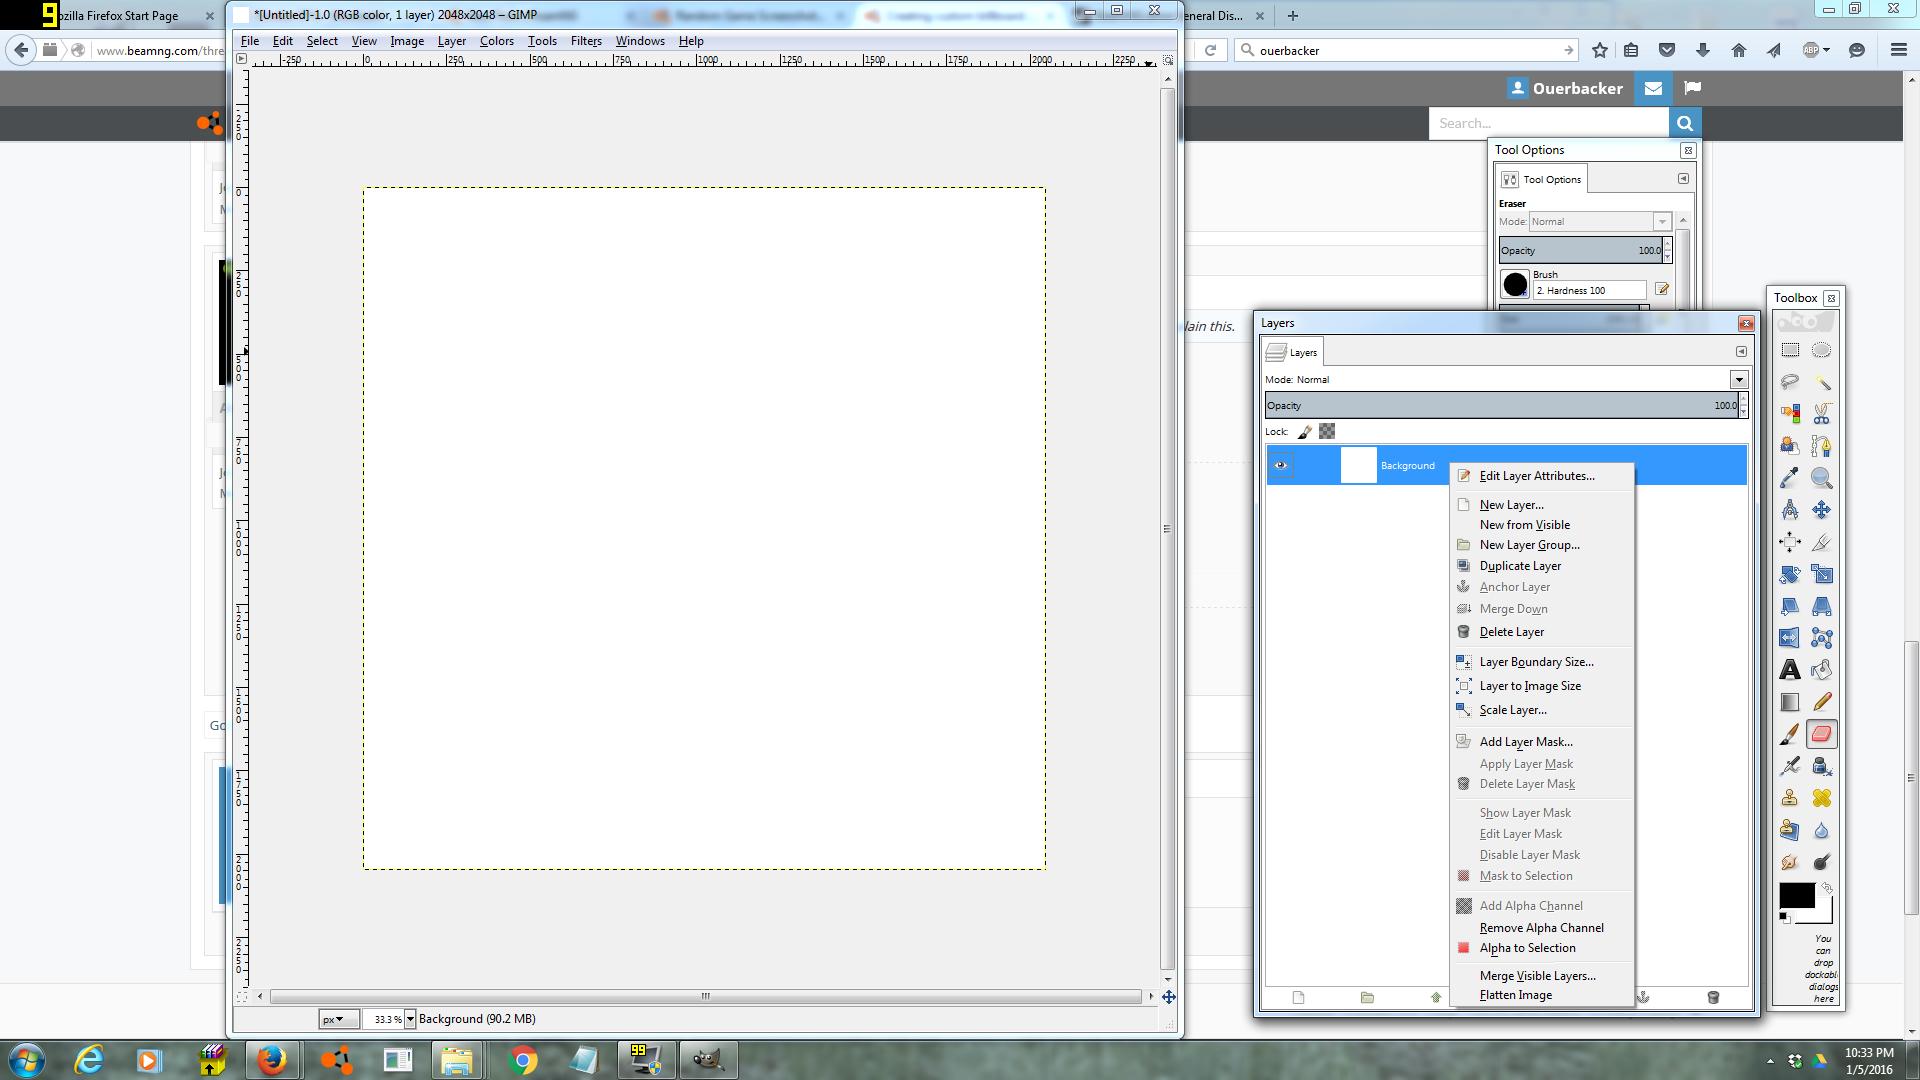Select the Dodge/Burn tool

coord(1822,862)
